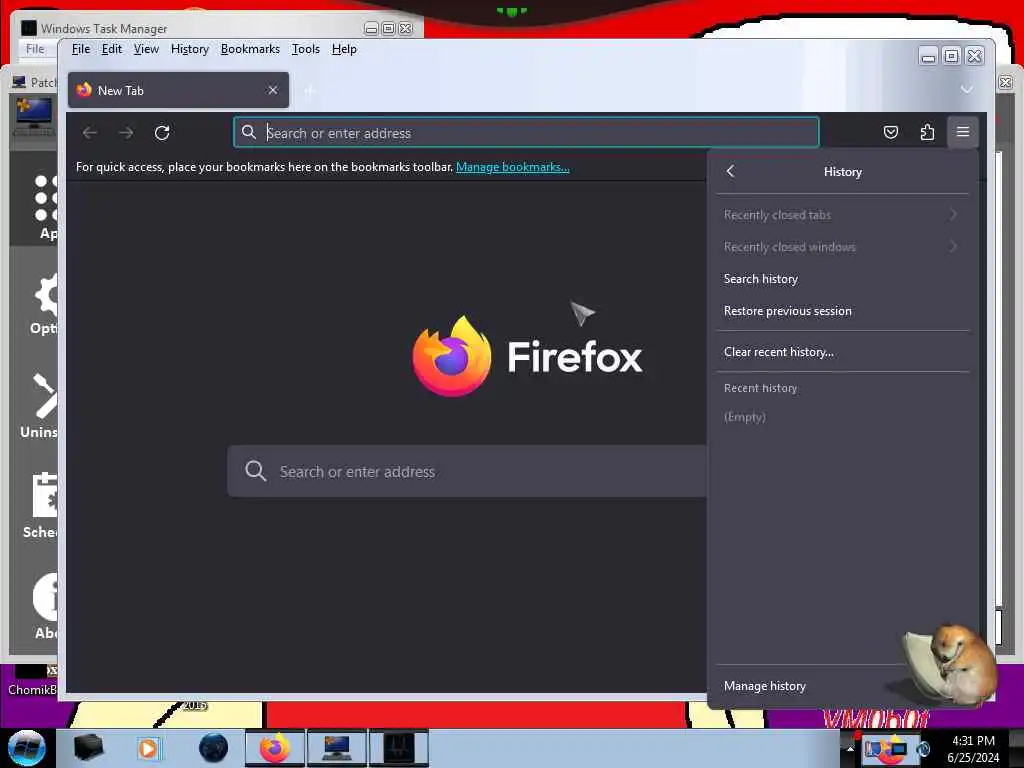The height and width of the screenshot is (768, 1024).
Task: Open Clear recent history dialog
Action: [842, 352]
